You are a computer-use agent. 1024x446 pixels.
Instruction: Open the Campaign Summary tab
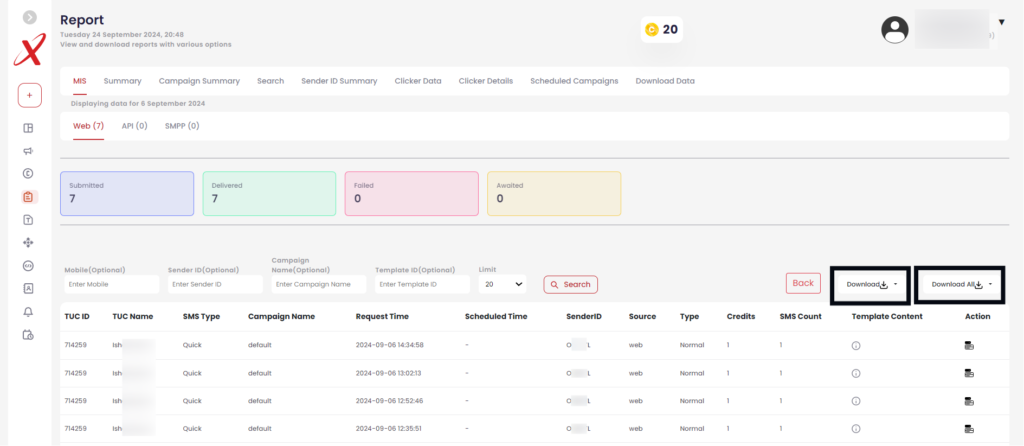click(x=199, y=81)
